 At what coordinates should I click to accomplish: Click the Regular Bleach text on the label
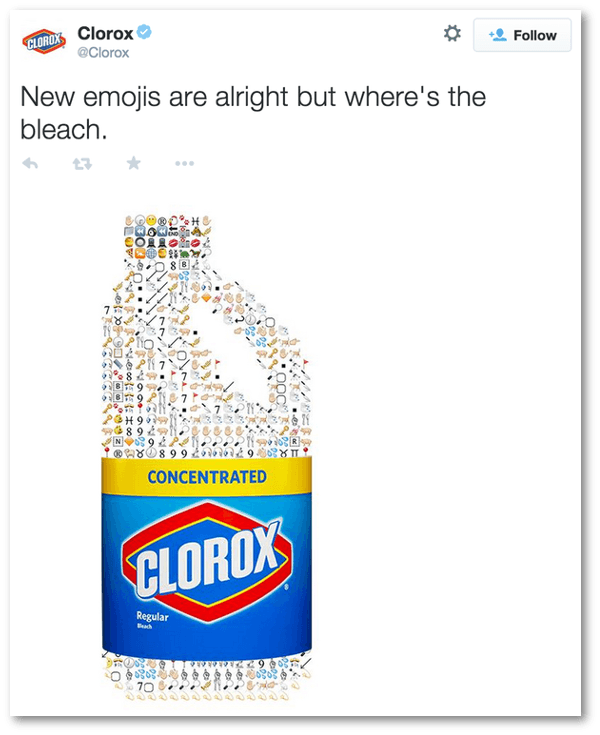[151, 619]
